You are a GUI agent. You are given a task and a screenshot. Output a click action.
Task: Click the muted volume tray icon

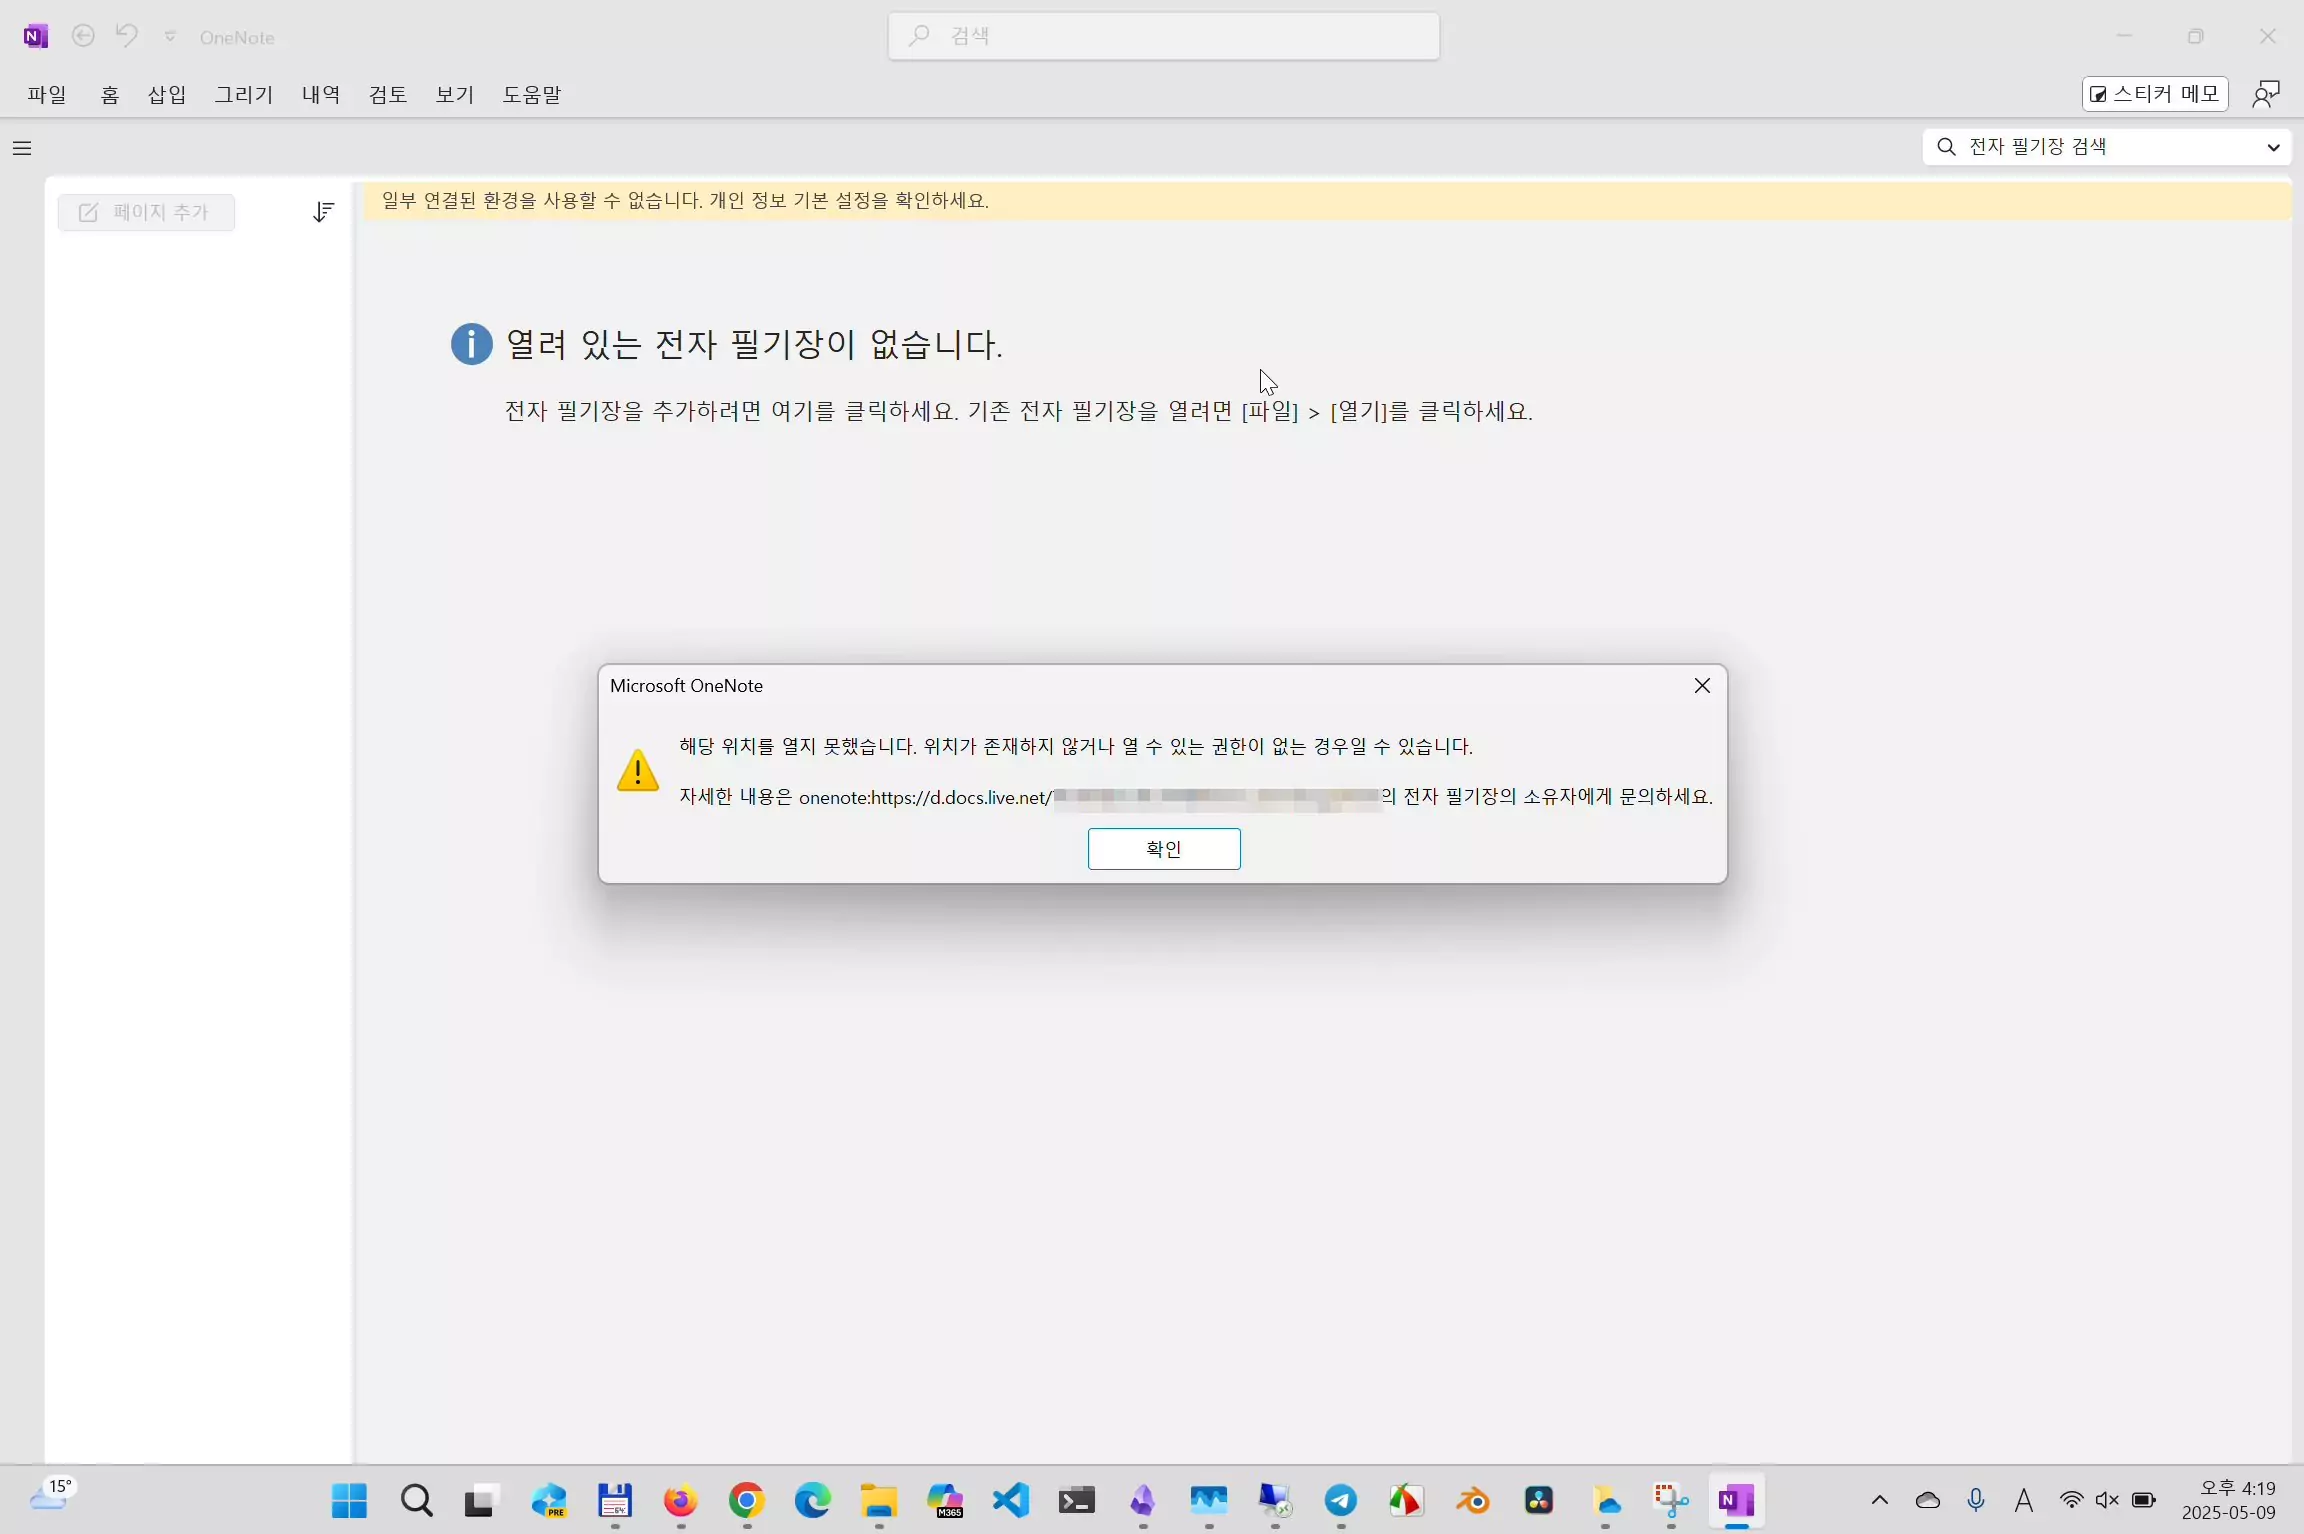point(2107,1500)
